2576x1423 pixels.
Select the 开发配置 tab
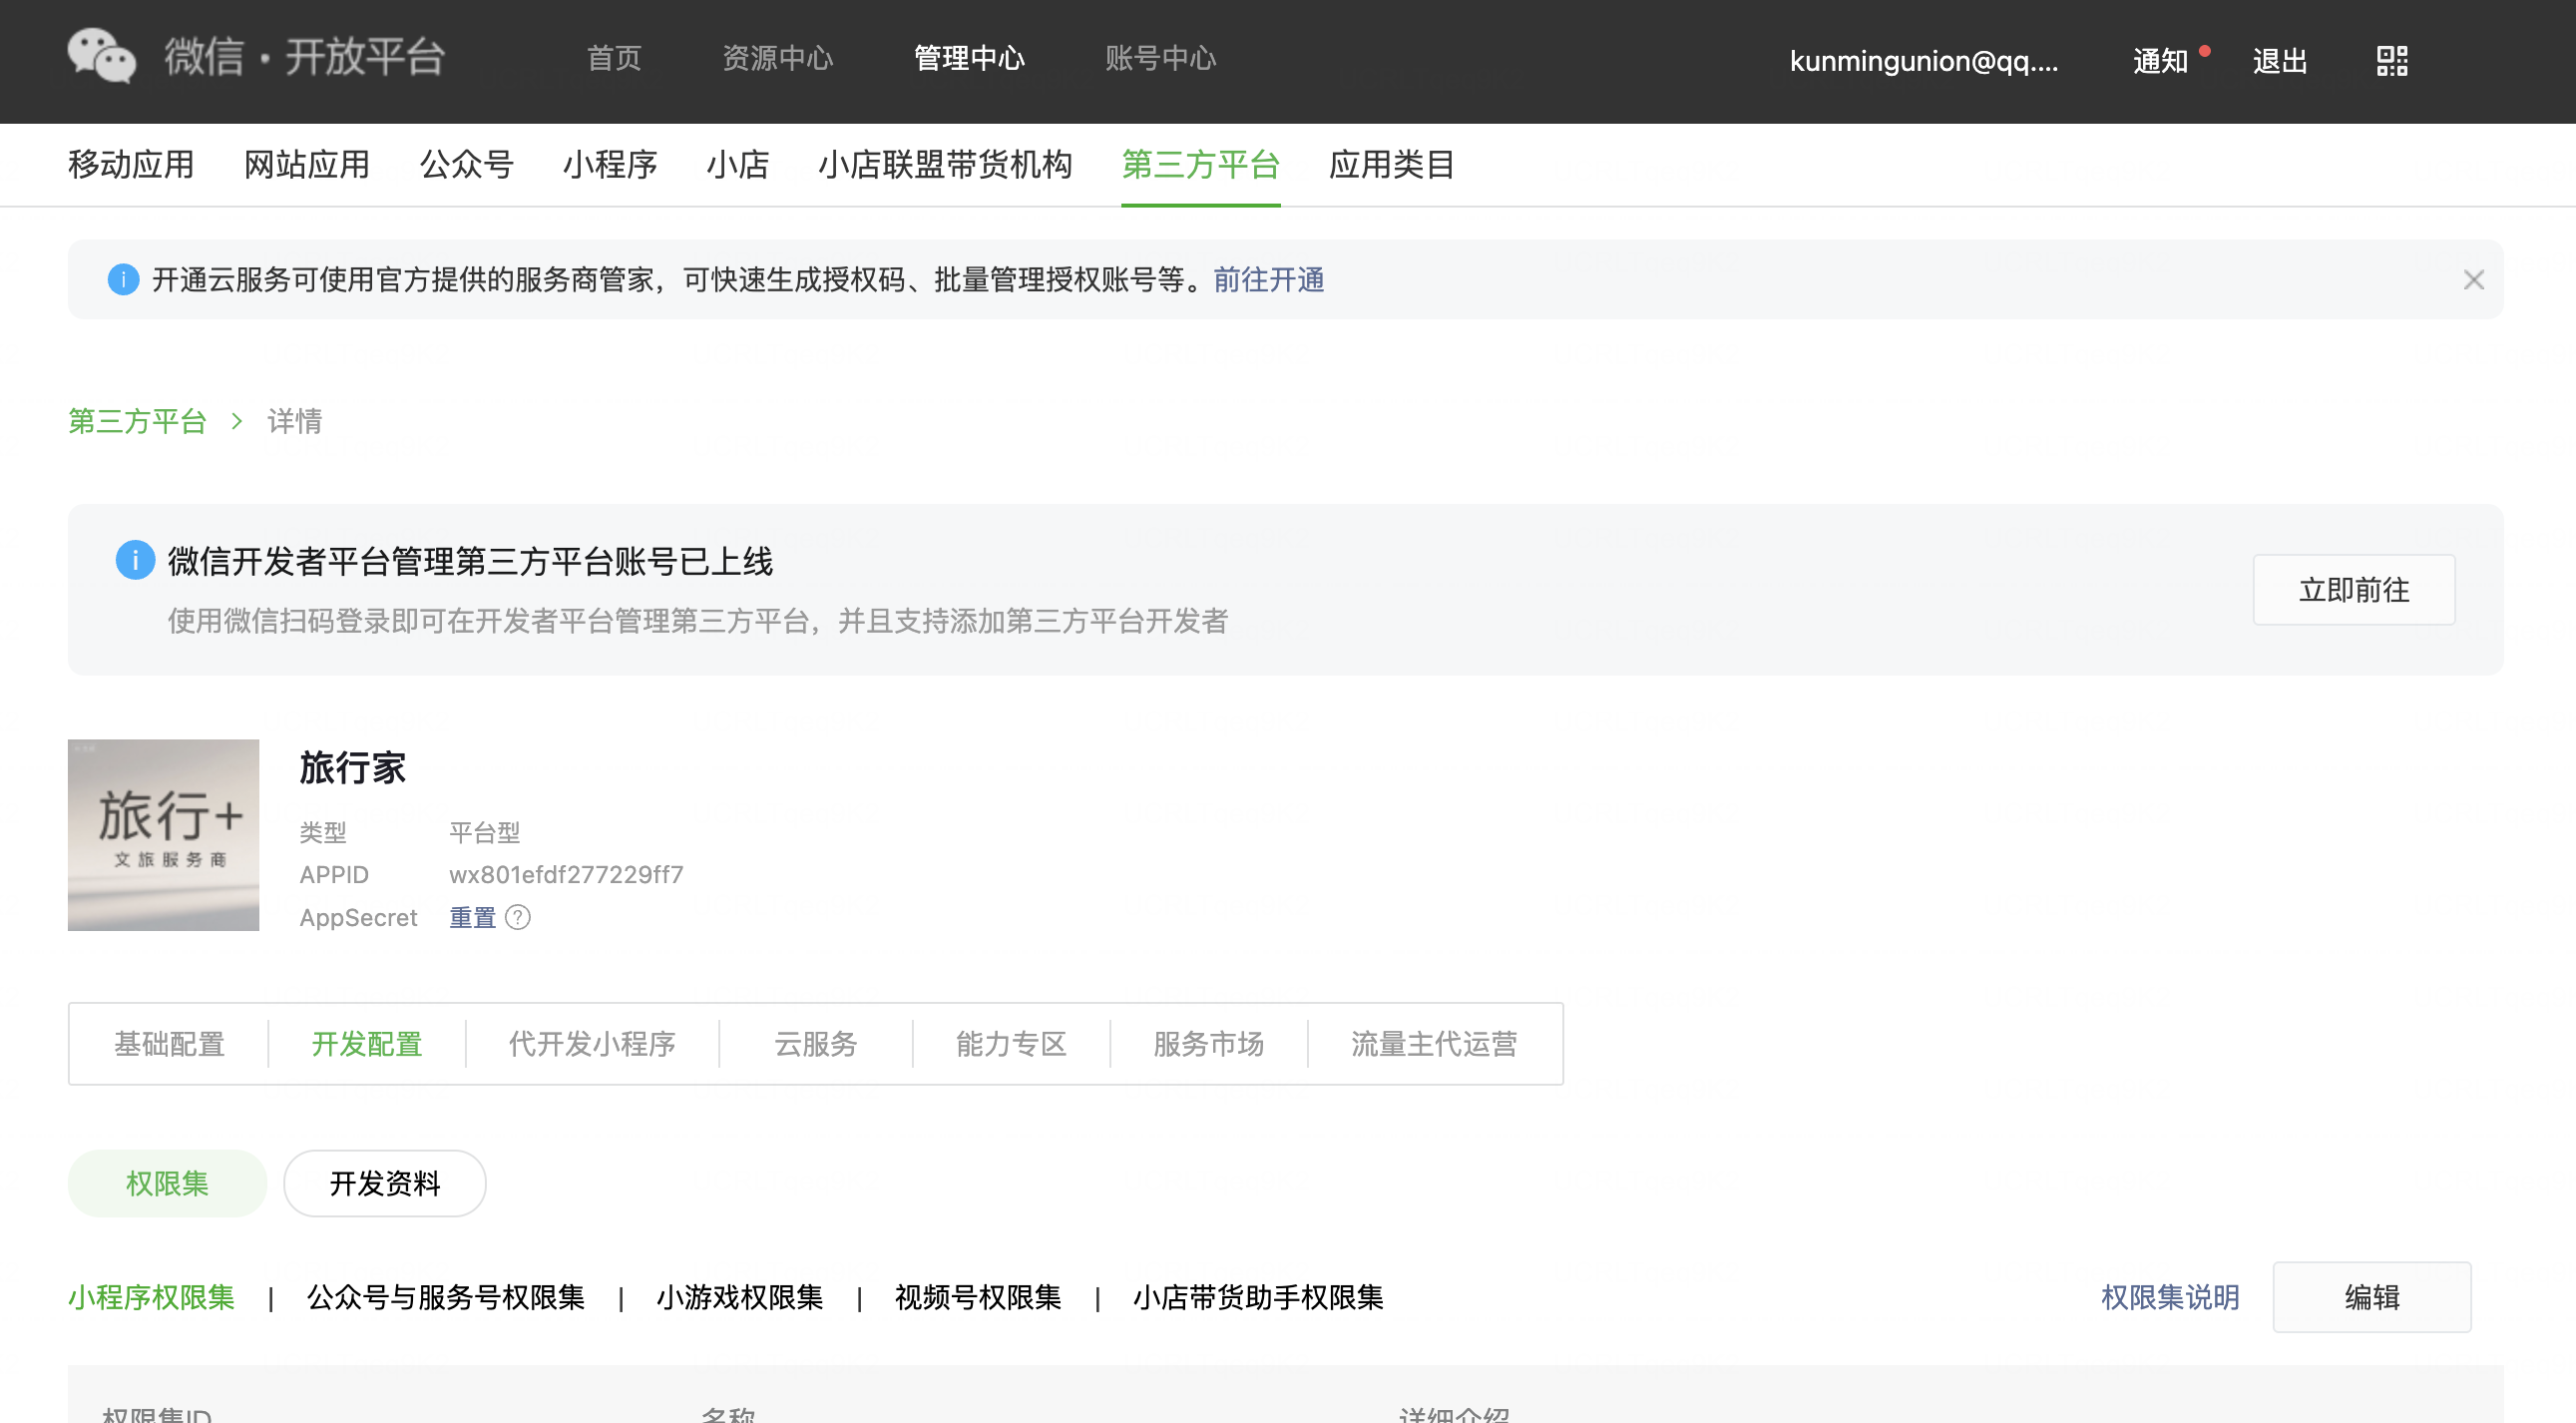[366, 1044]
